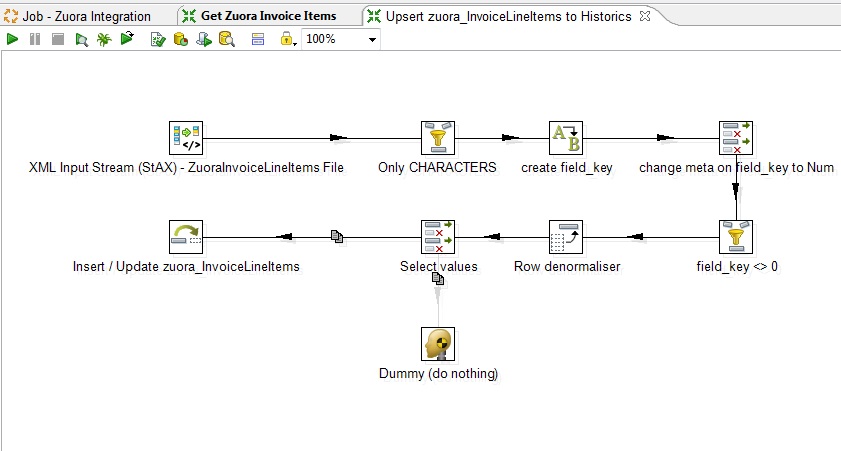Click the create field_key step icon

click(x=566, y=139)
